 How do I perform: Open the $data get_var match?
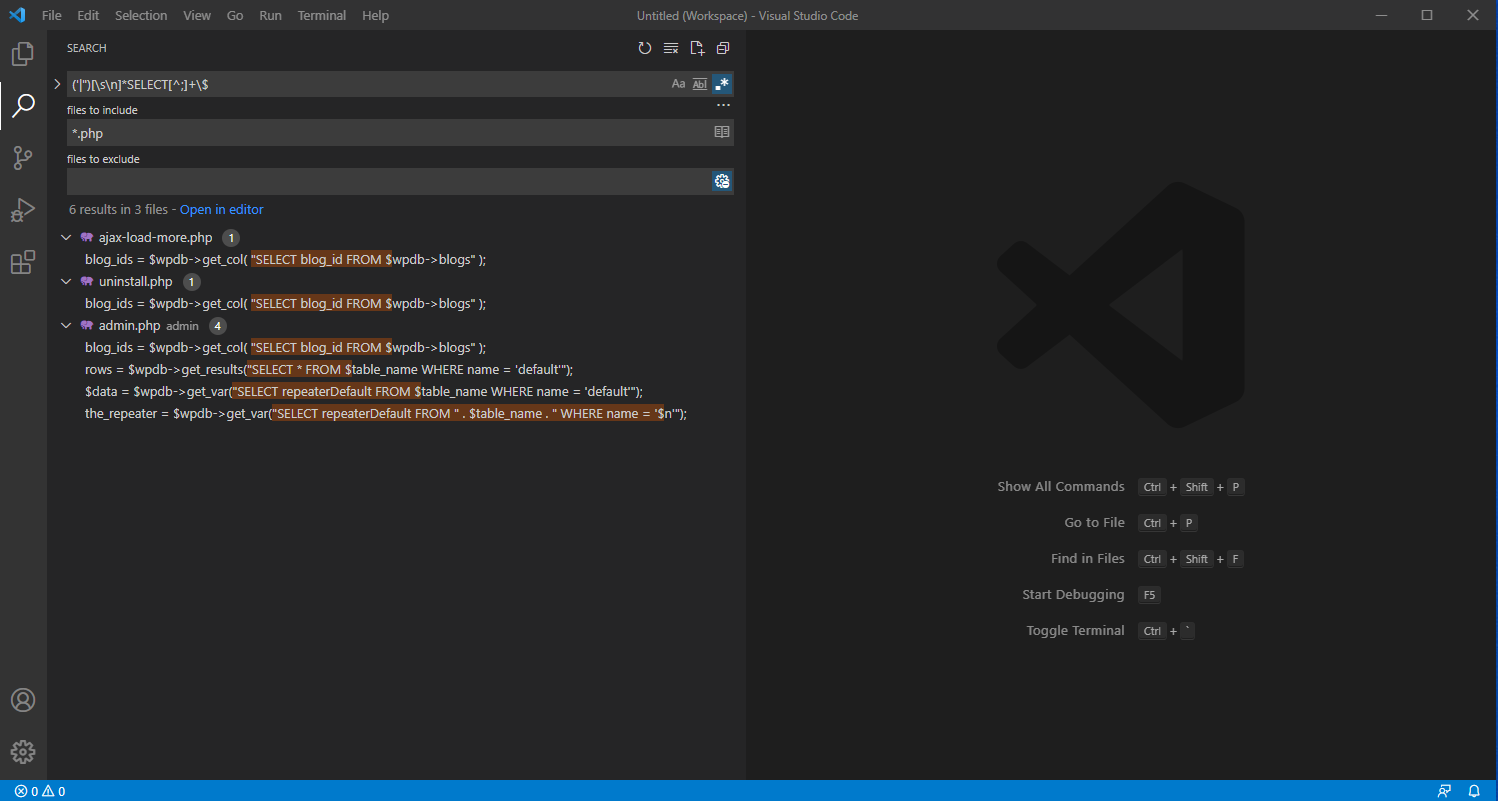tap(364, 392)
